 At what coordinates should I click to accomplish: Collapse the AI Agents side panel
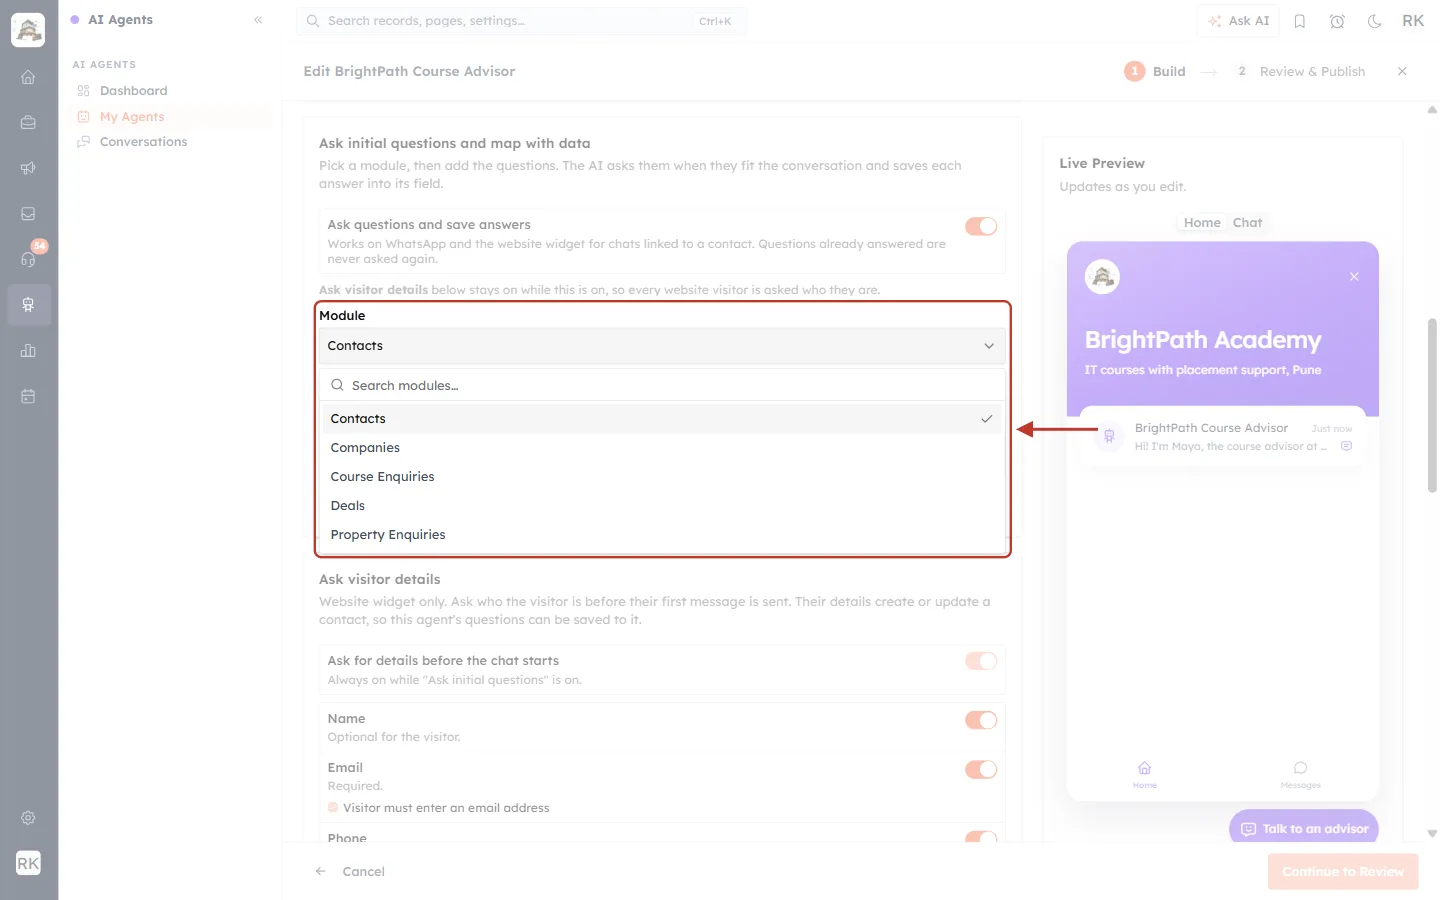(258, 20)
